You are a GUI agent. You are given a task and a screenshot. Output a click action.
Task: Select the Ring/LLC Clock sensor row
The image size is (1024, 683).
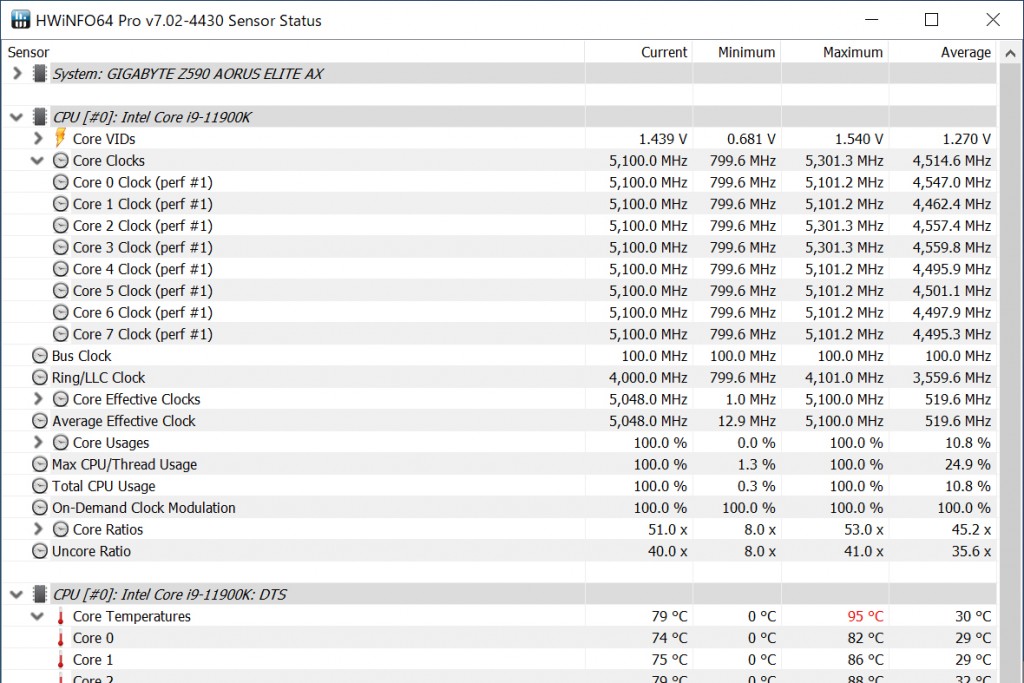coord(499,377)
